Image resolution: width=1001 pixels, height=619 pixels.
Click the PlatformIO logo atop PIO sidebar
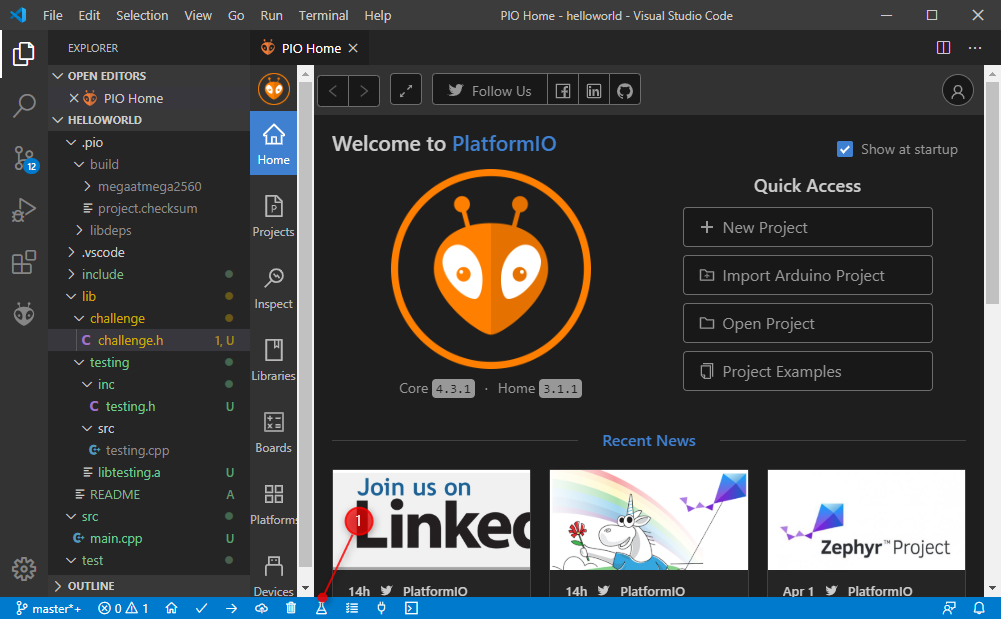274,89
